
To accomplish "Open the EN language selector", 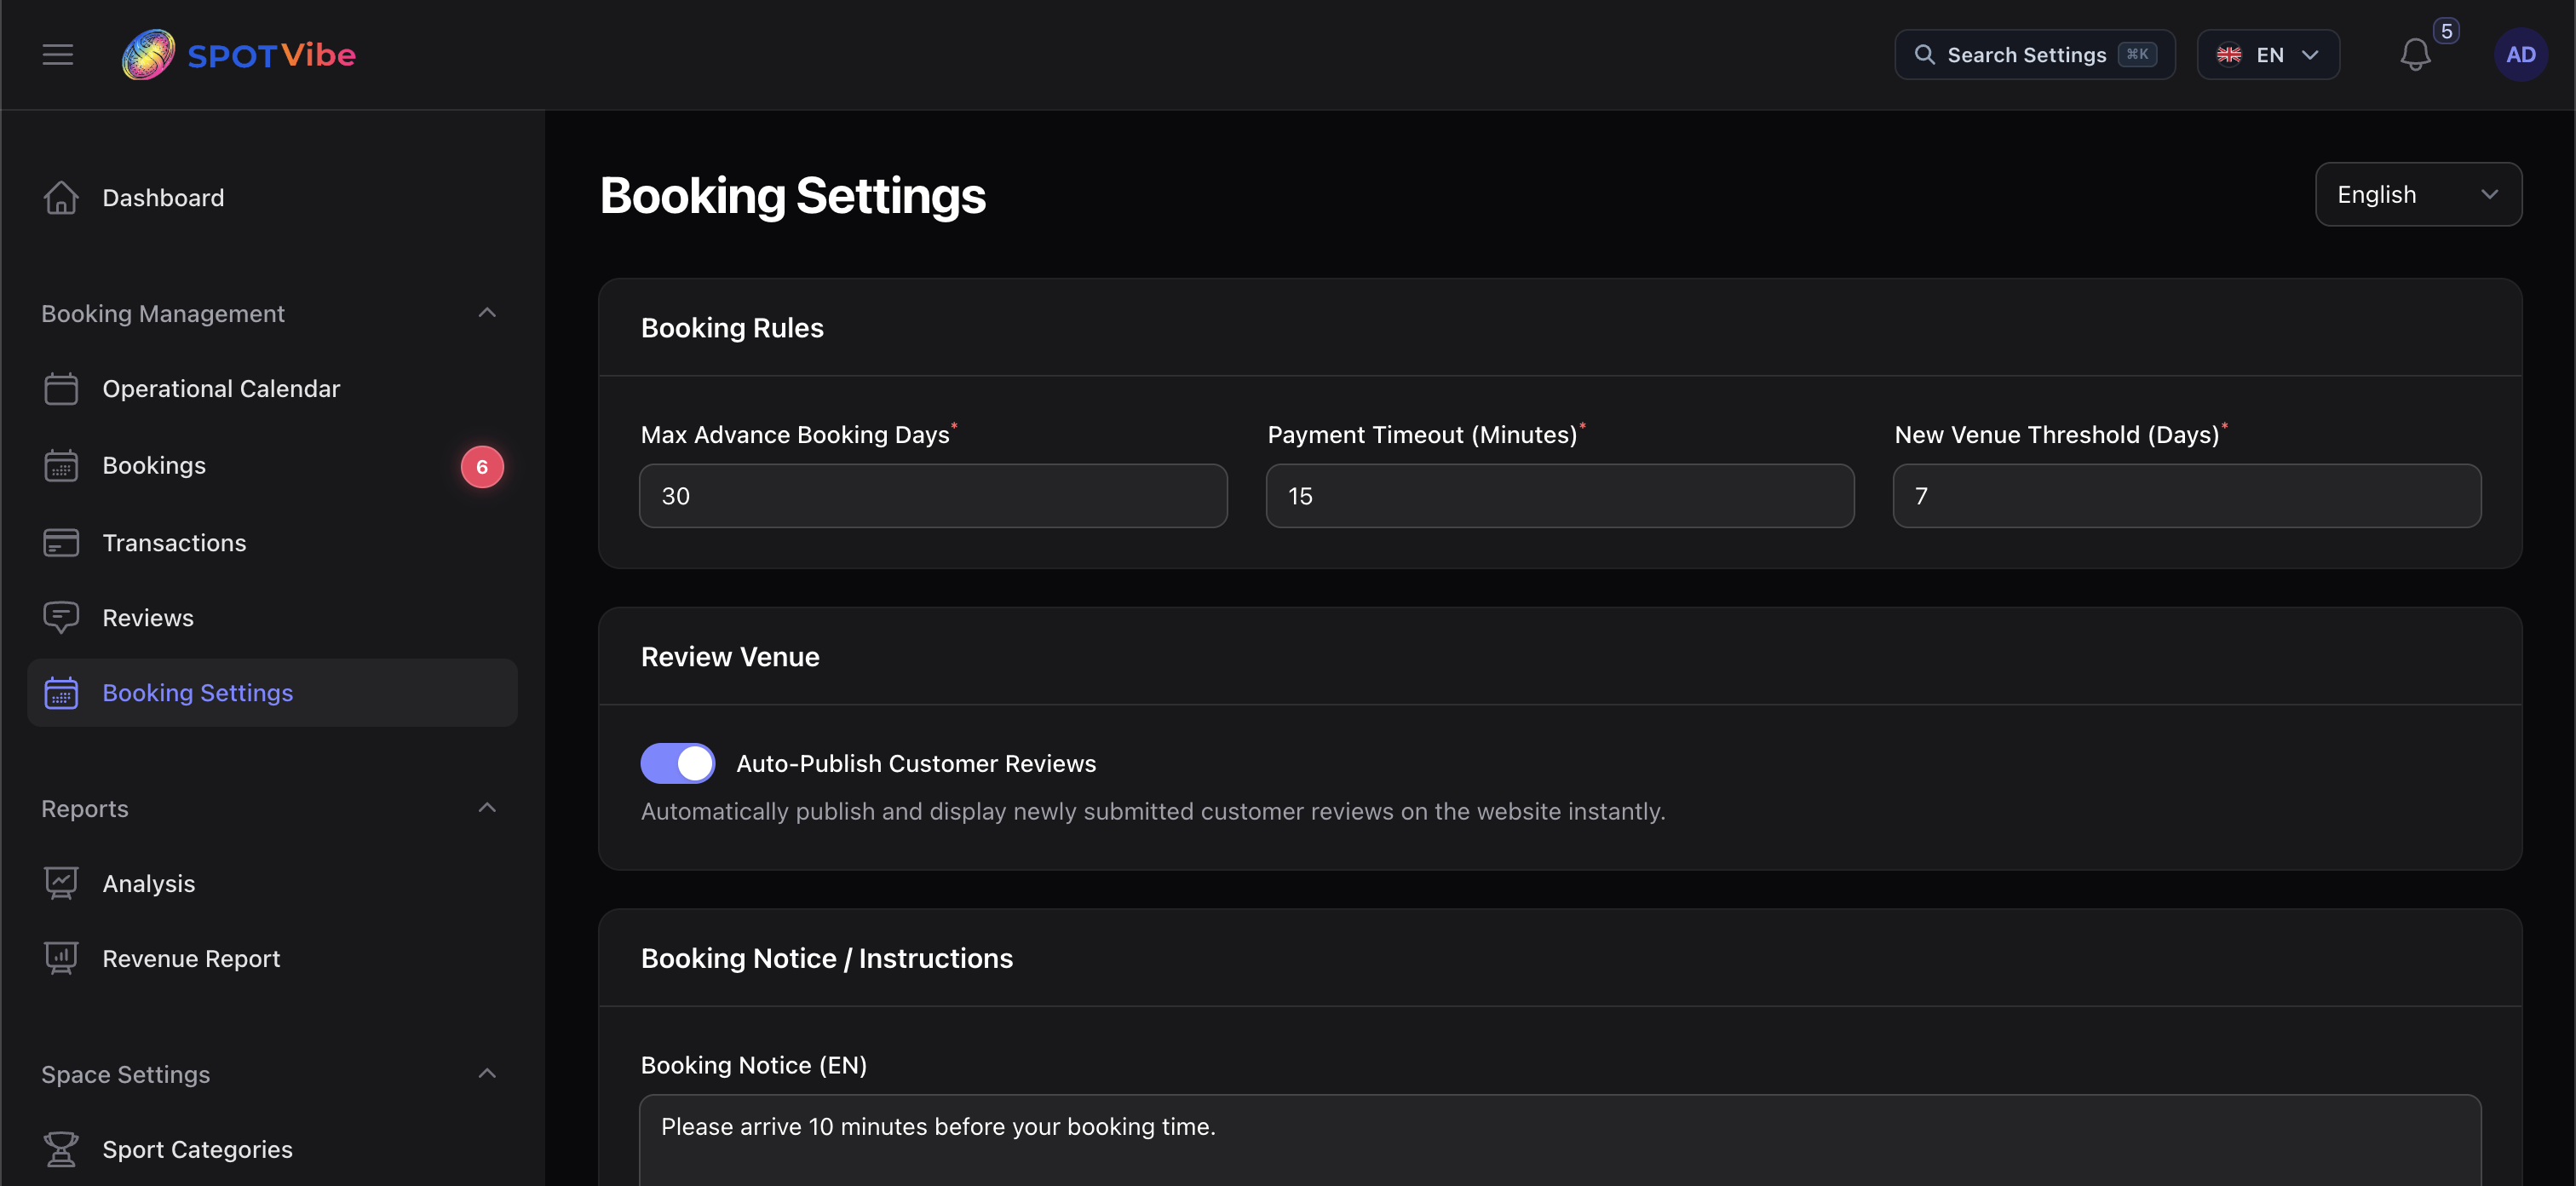I will (x=2268, y=54).
